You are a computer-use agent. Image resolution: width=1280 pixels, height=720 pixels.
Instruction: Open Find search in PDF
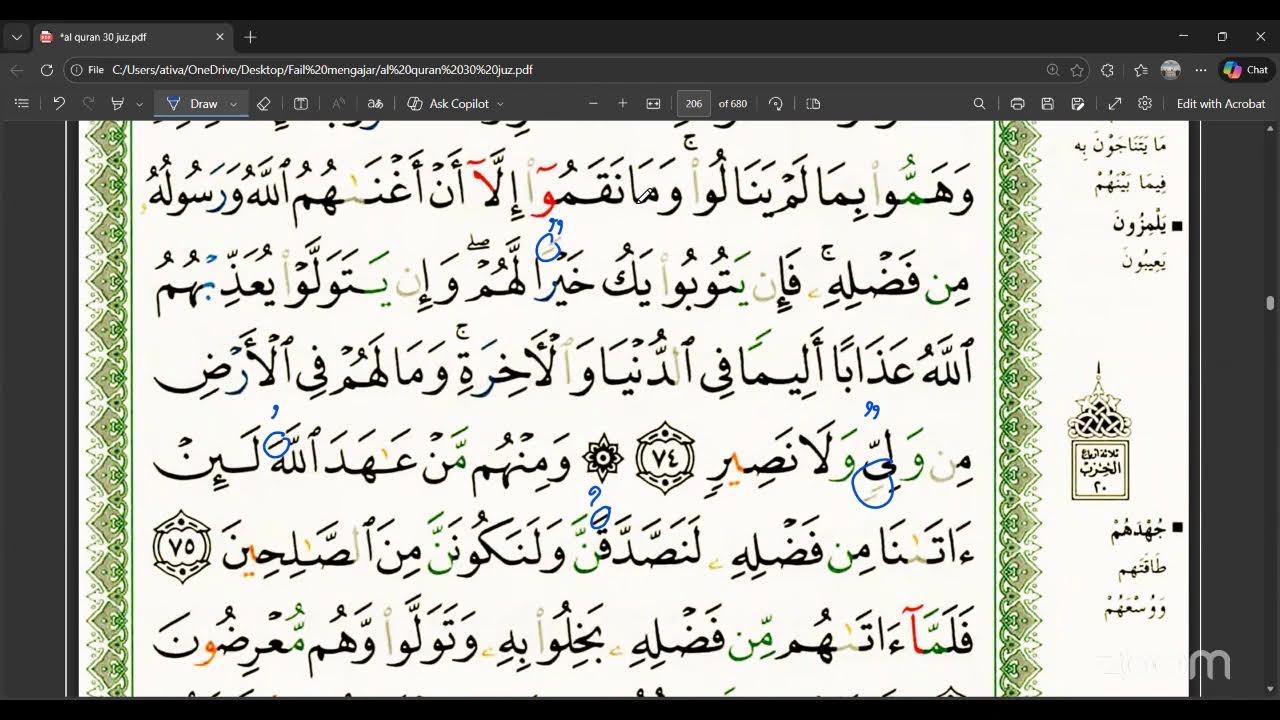(x=979, y=103)
